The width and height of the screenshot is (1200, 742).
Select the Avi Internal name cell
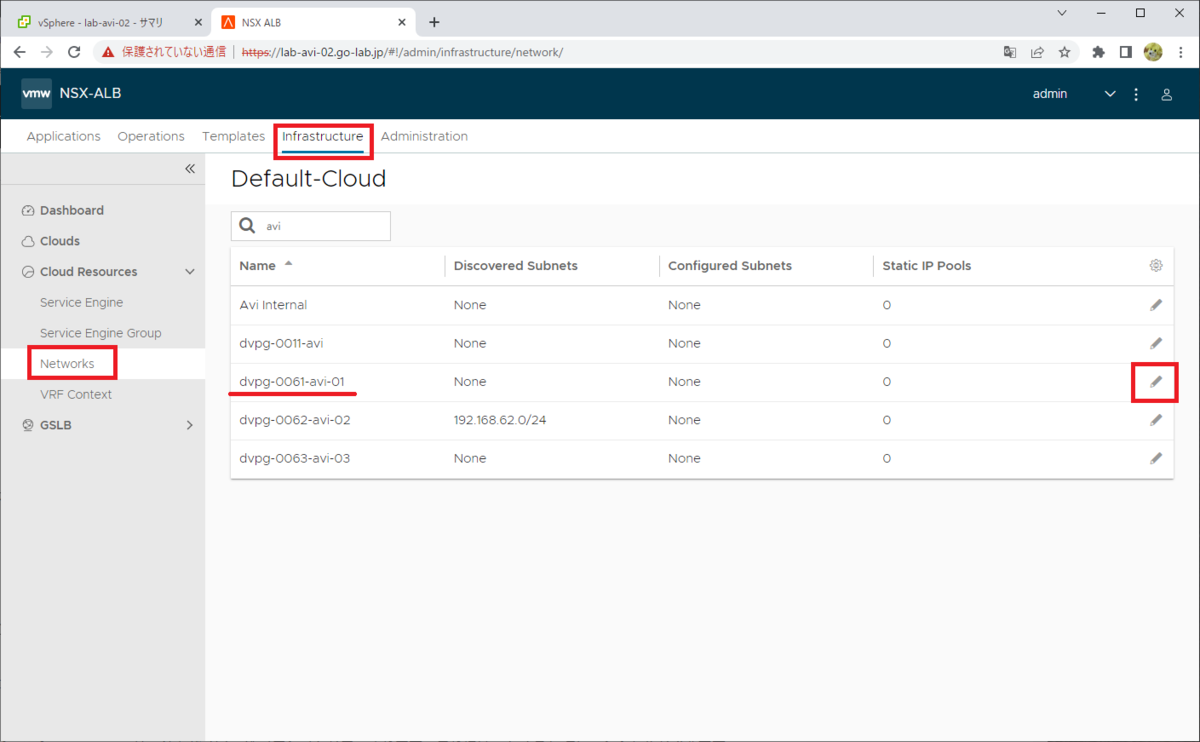273,305
